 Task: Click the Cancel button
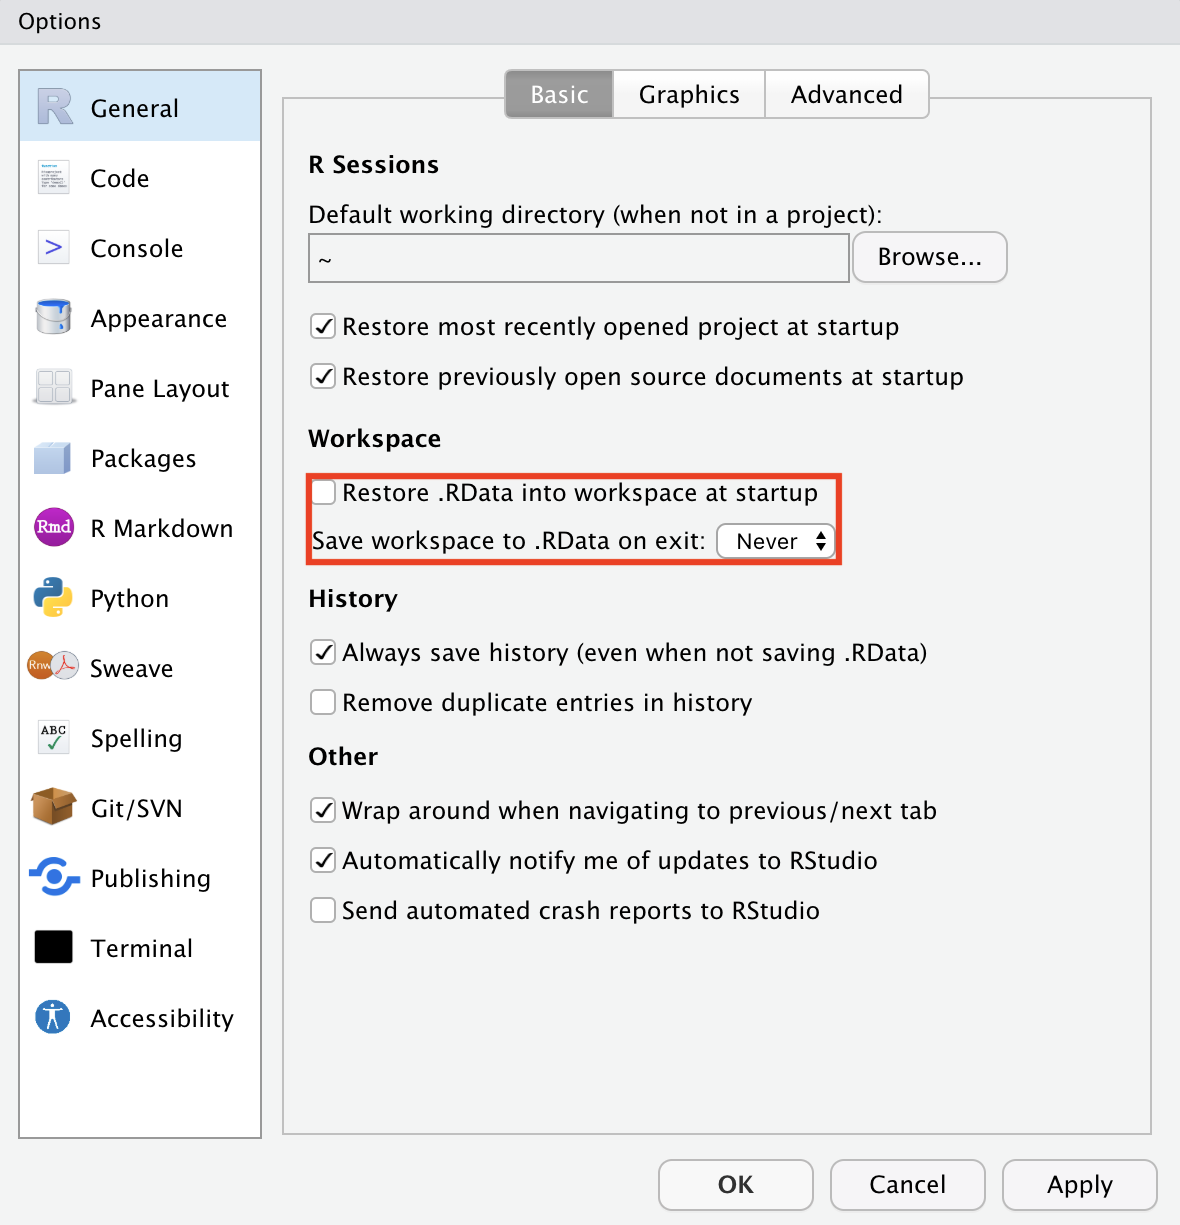click(908, 1185)
